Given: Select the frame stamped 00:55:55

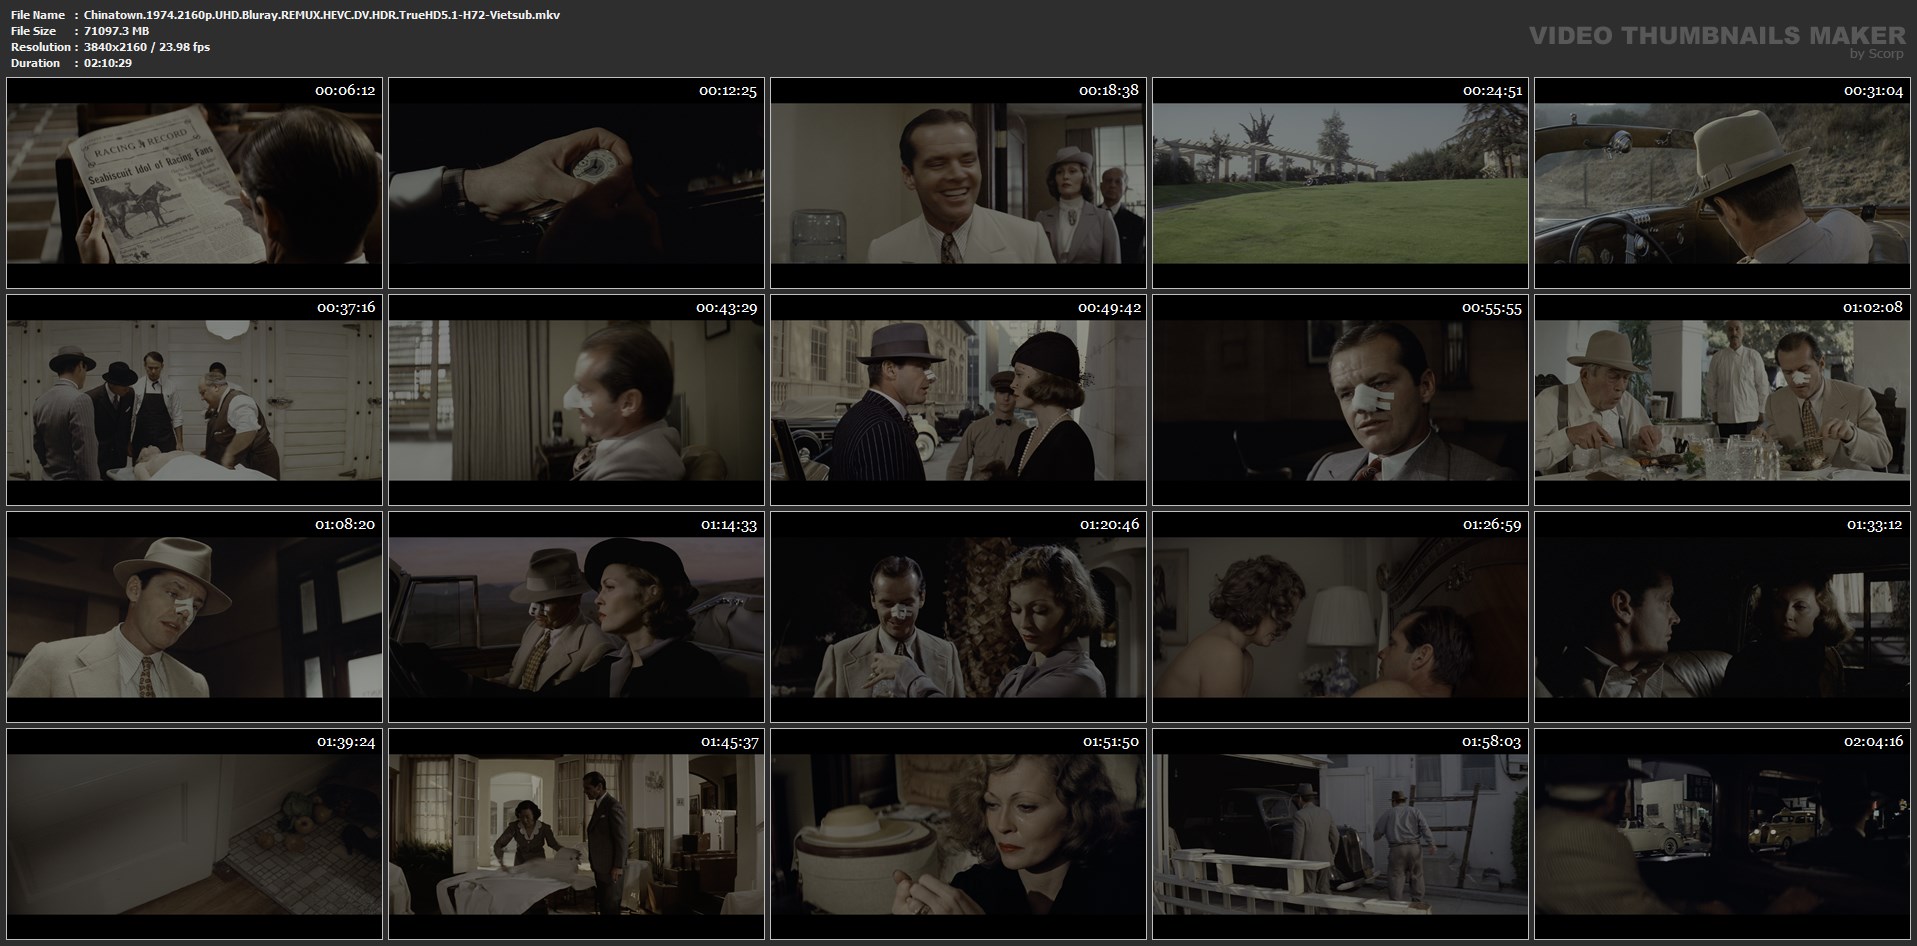Looking at the screenshot, I should pyautogui.click(x=1340, y=400).
